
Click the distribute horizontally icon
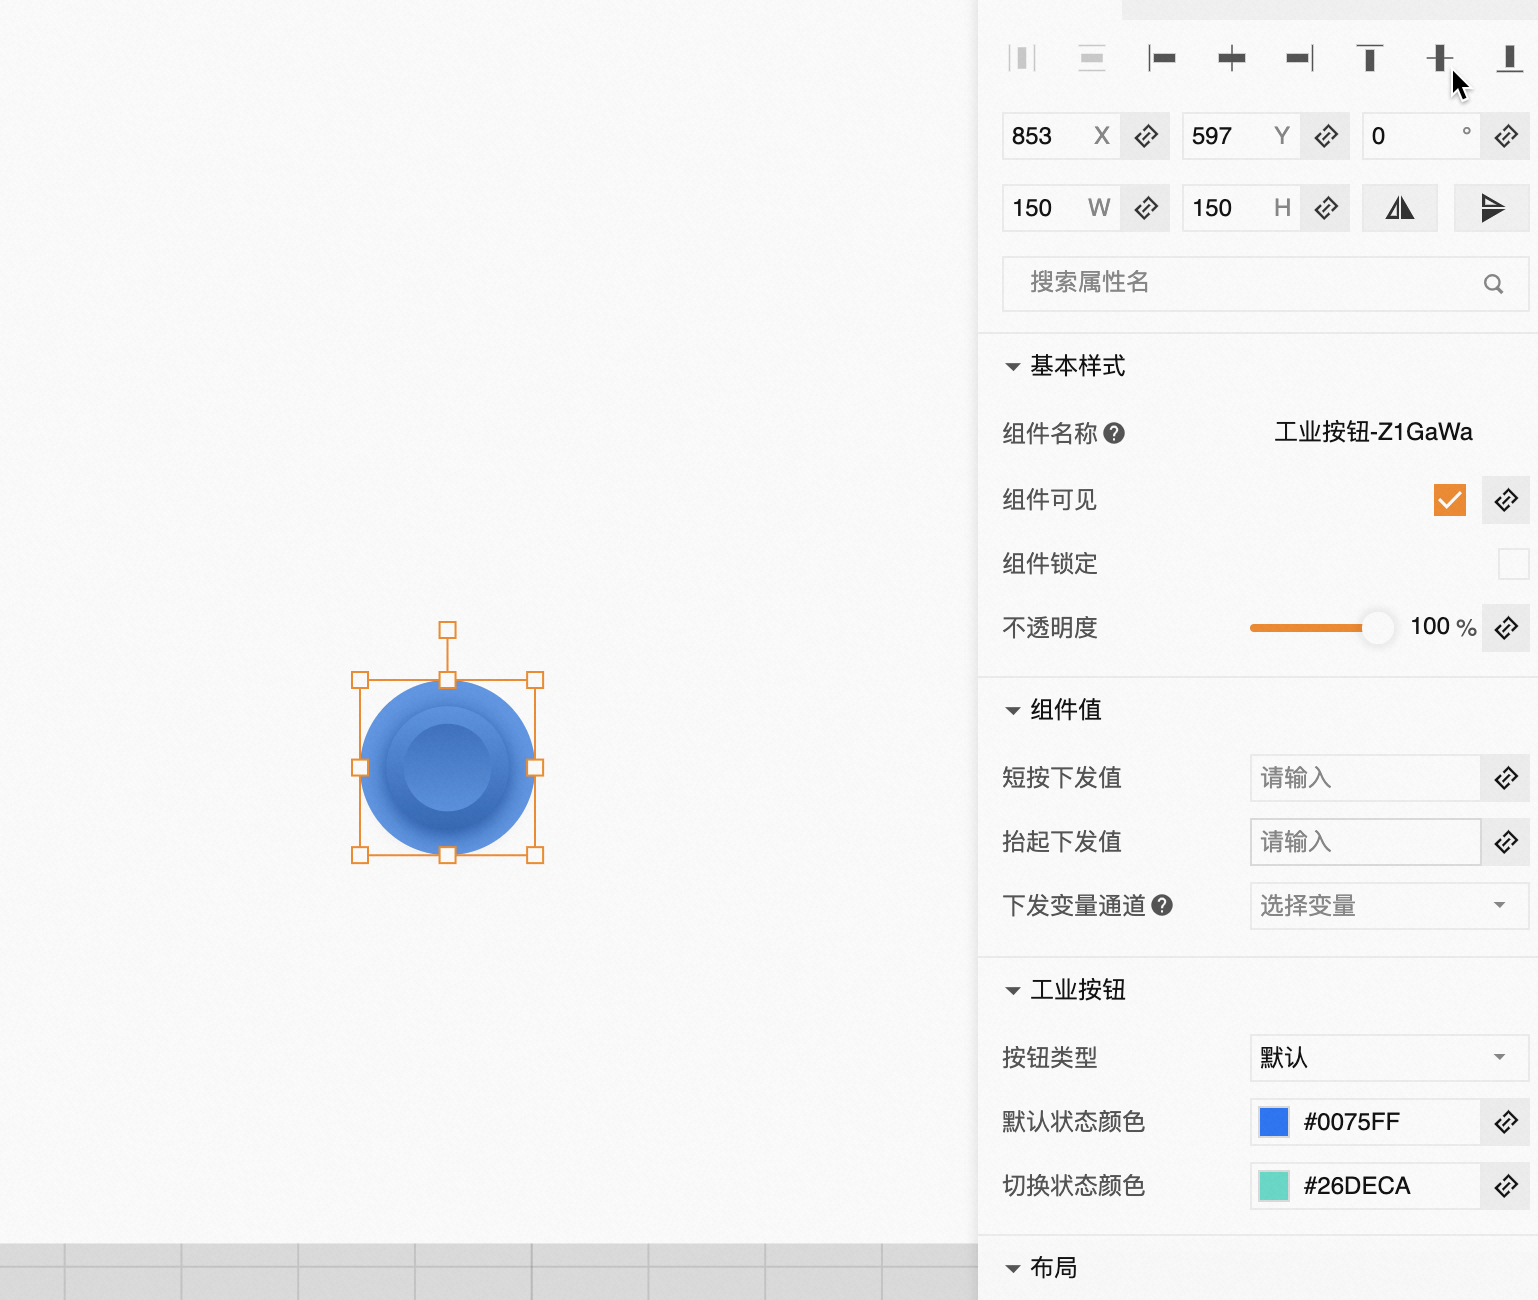1021,58
